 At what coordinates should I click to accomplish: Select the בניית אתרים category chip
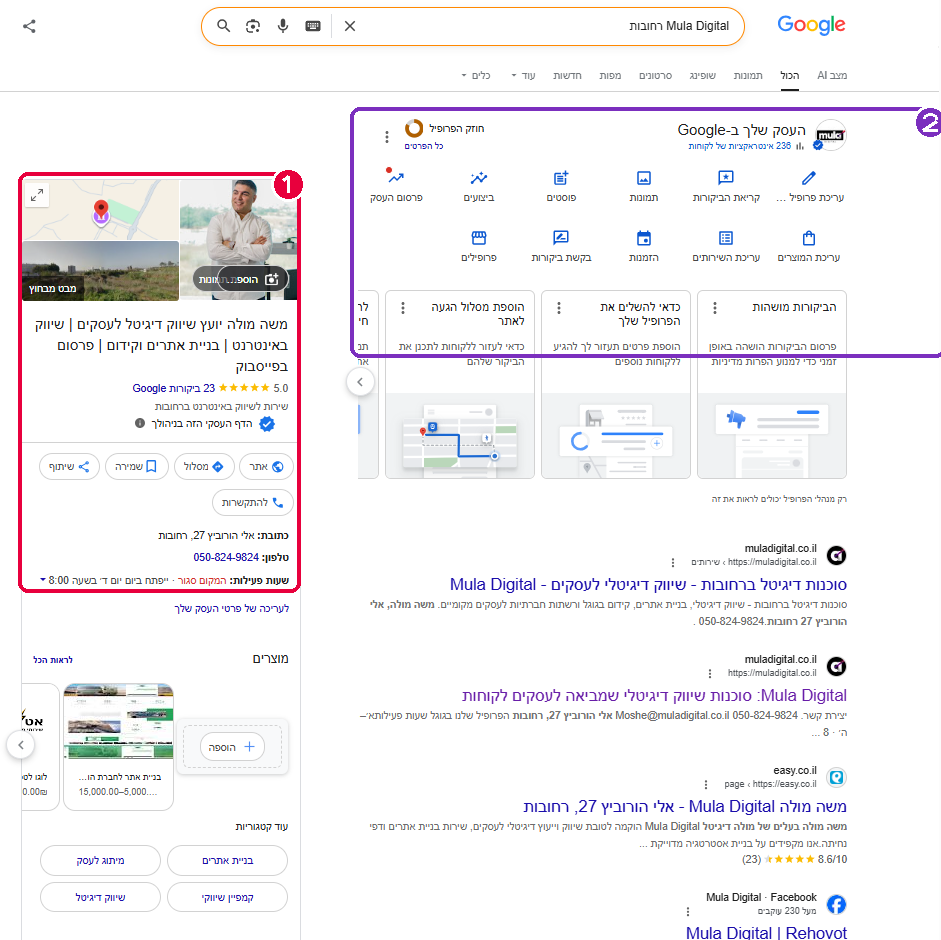[227, 860]
